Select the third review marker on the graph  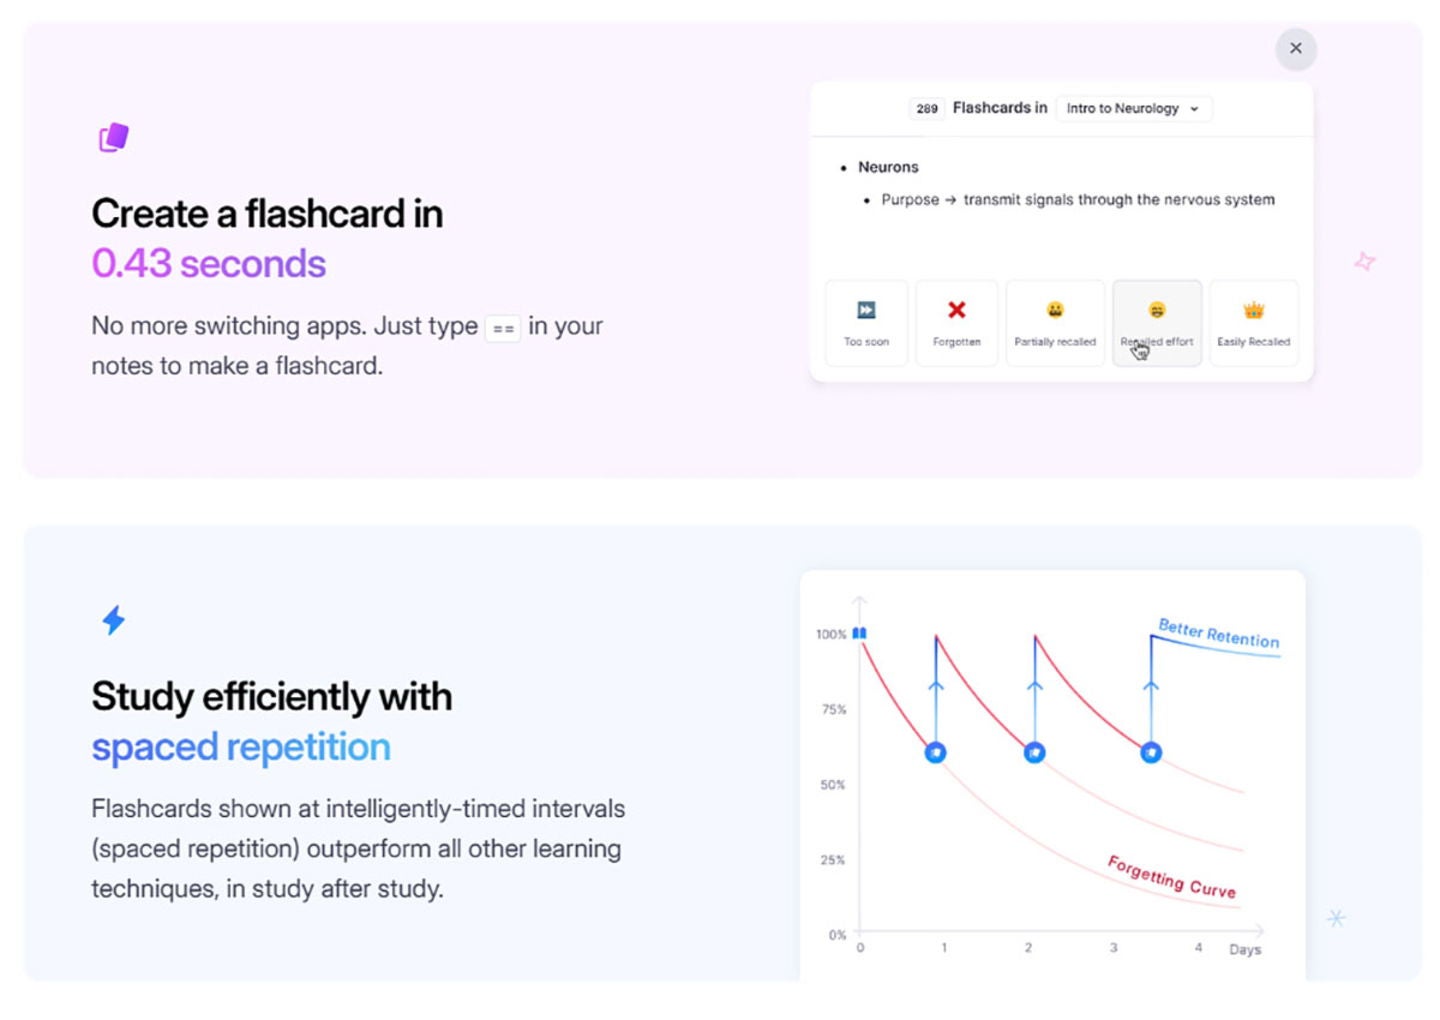1151,752
